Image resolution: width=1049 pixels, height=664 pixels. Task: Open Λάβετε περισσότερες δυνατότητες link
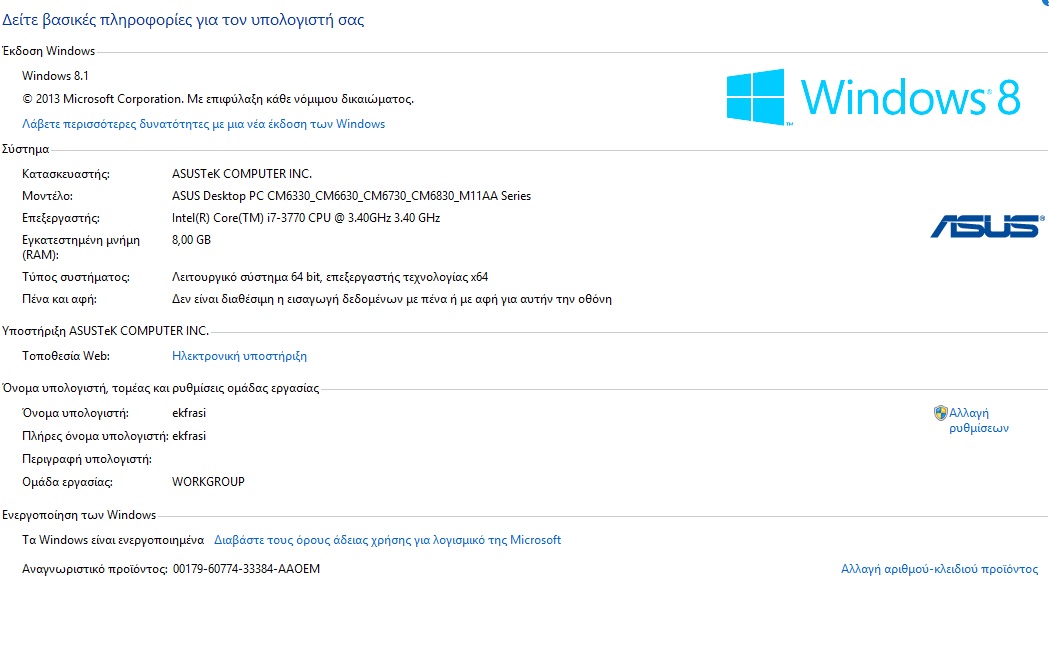[203, 124]
